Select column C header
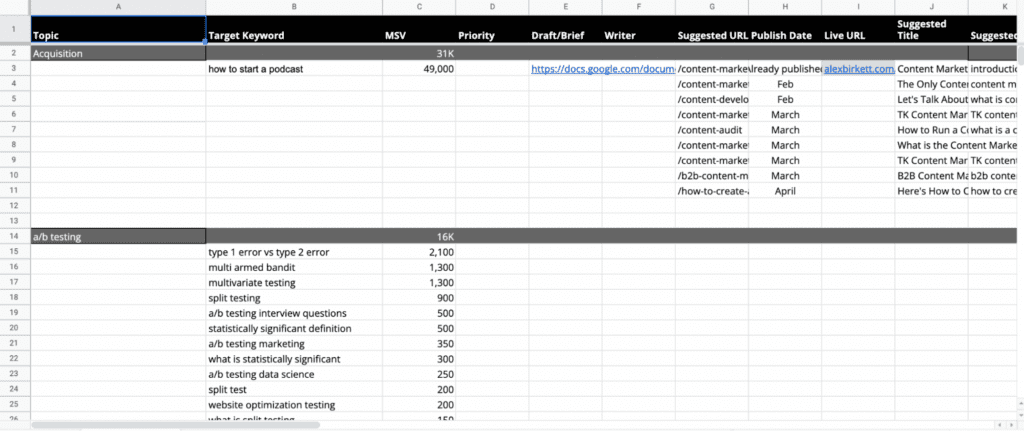This screenshot has width=1024, height=431. click(419, 7)
